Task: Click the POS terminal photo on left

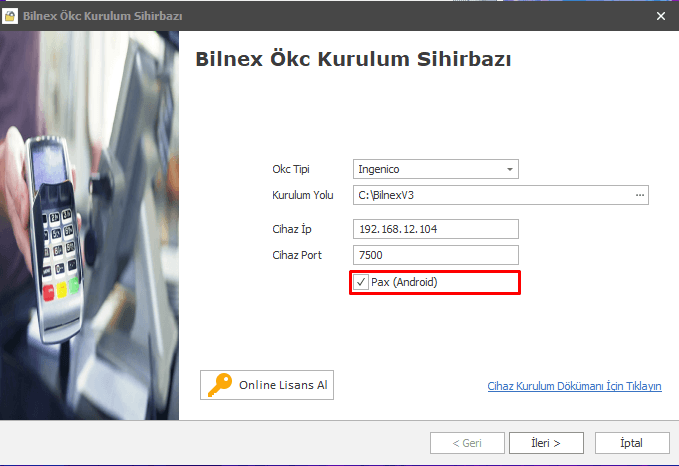Action: coord(89,225)
